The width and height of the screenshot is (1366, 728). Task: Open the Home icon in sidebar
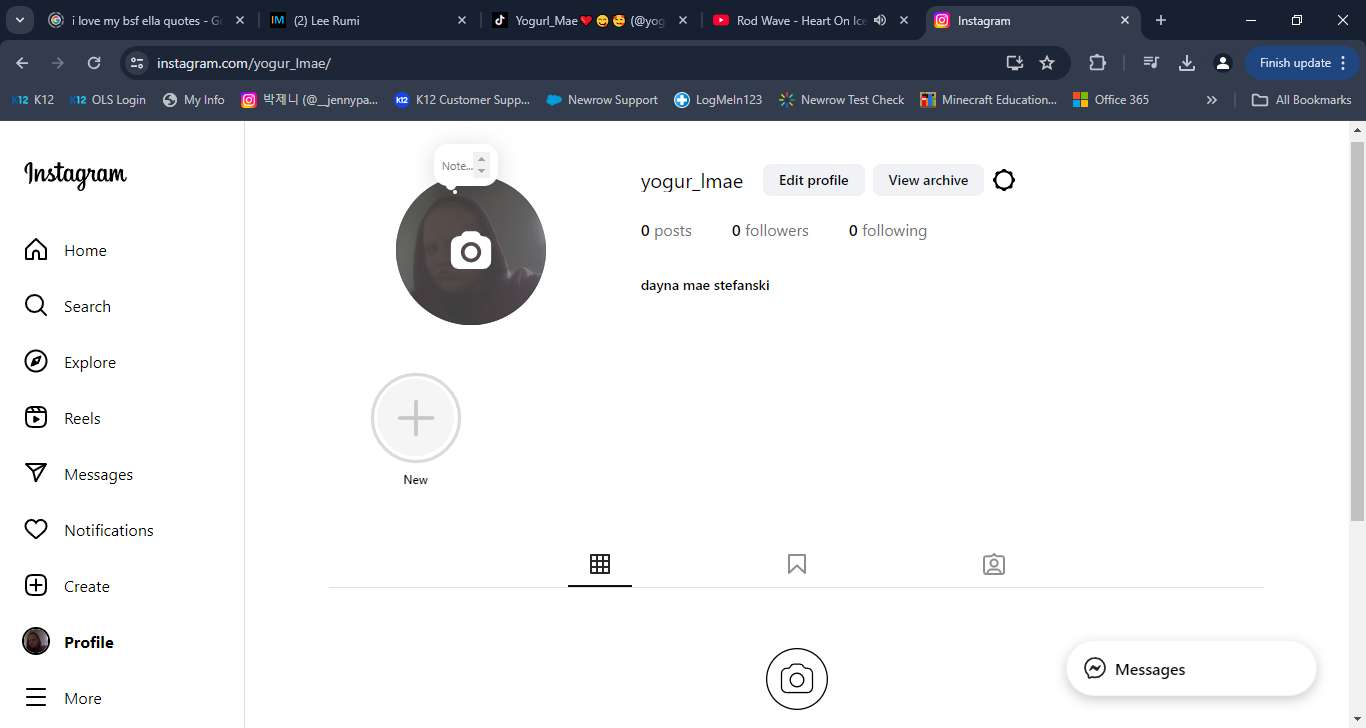tap(36, 250)
